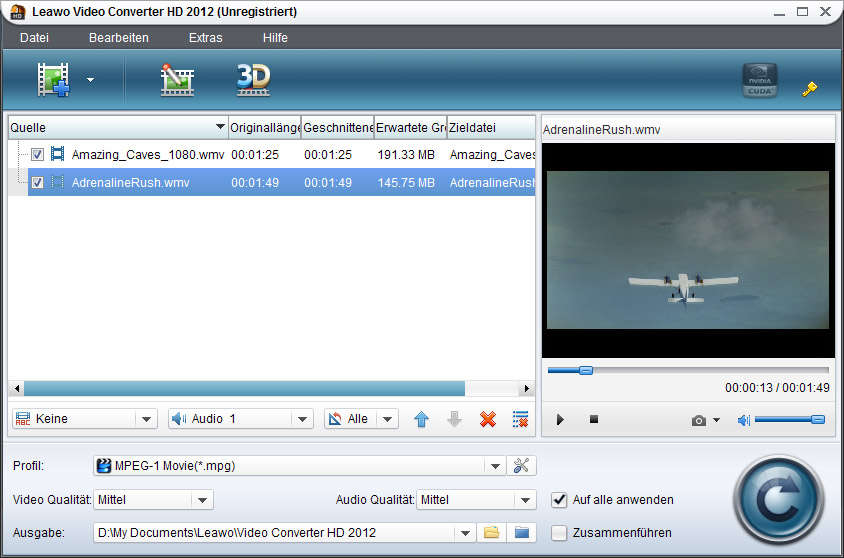Remove selected file with red X
844x558 pixels.
tap(488, 419)
